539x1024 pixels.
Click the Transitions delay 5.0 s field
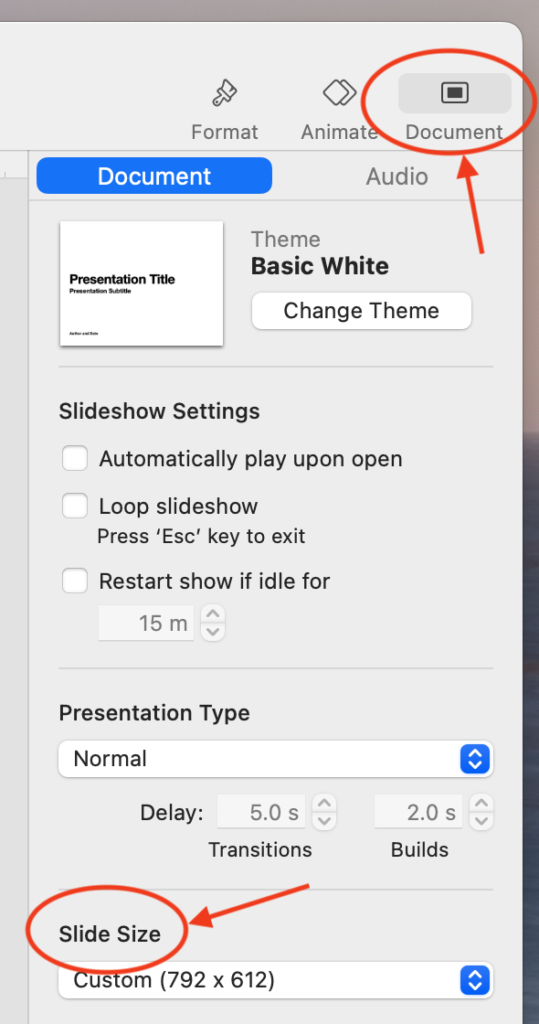[261, 812]
